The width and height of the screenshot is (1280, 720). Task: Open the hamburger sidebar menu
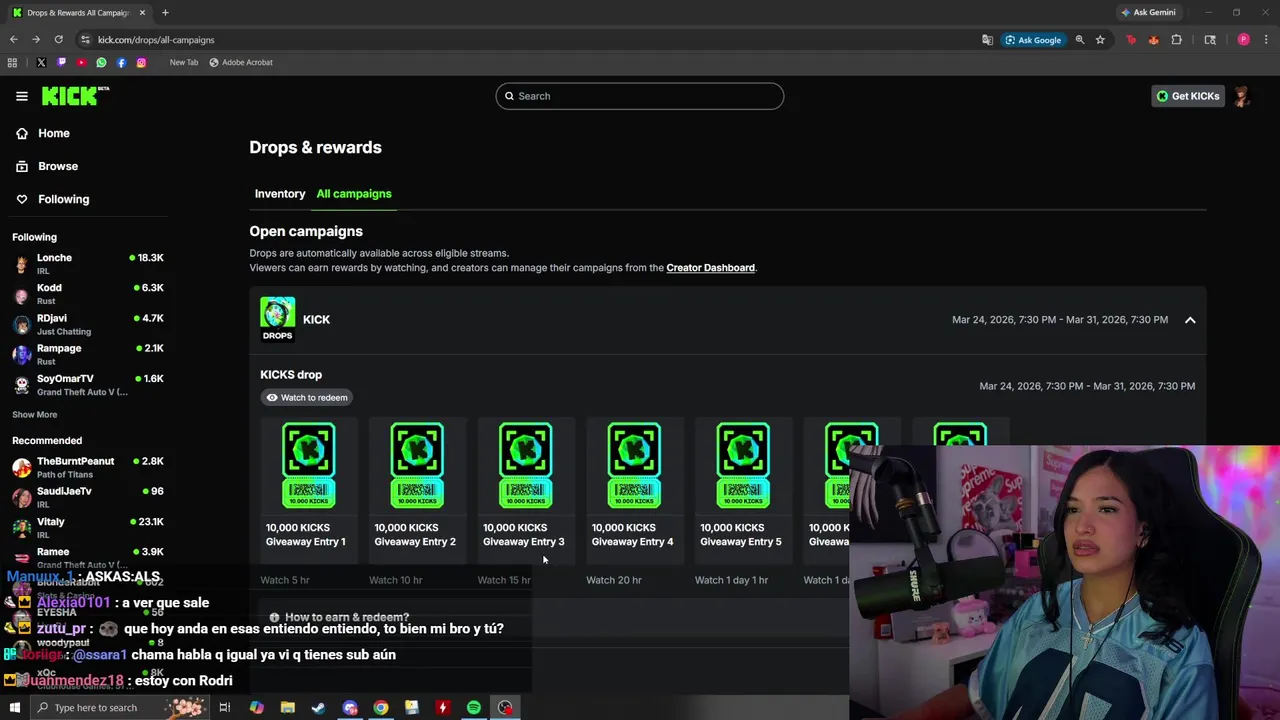(22, 96)
